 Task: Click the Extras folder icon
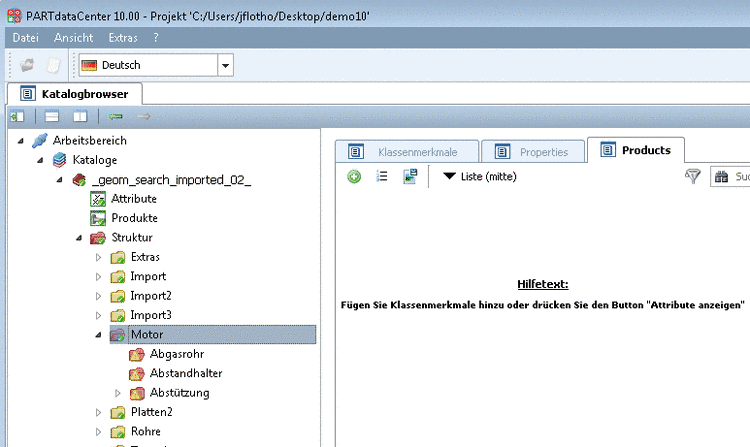(x=118, y=258)
